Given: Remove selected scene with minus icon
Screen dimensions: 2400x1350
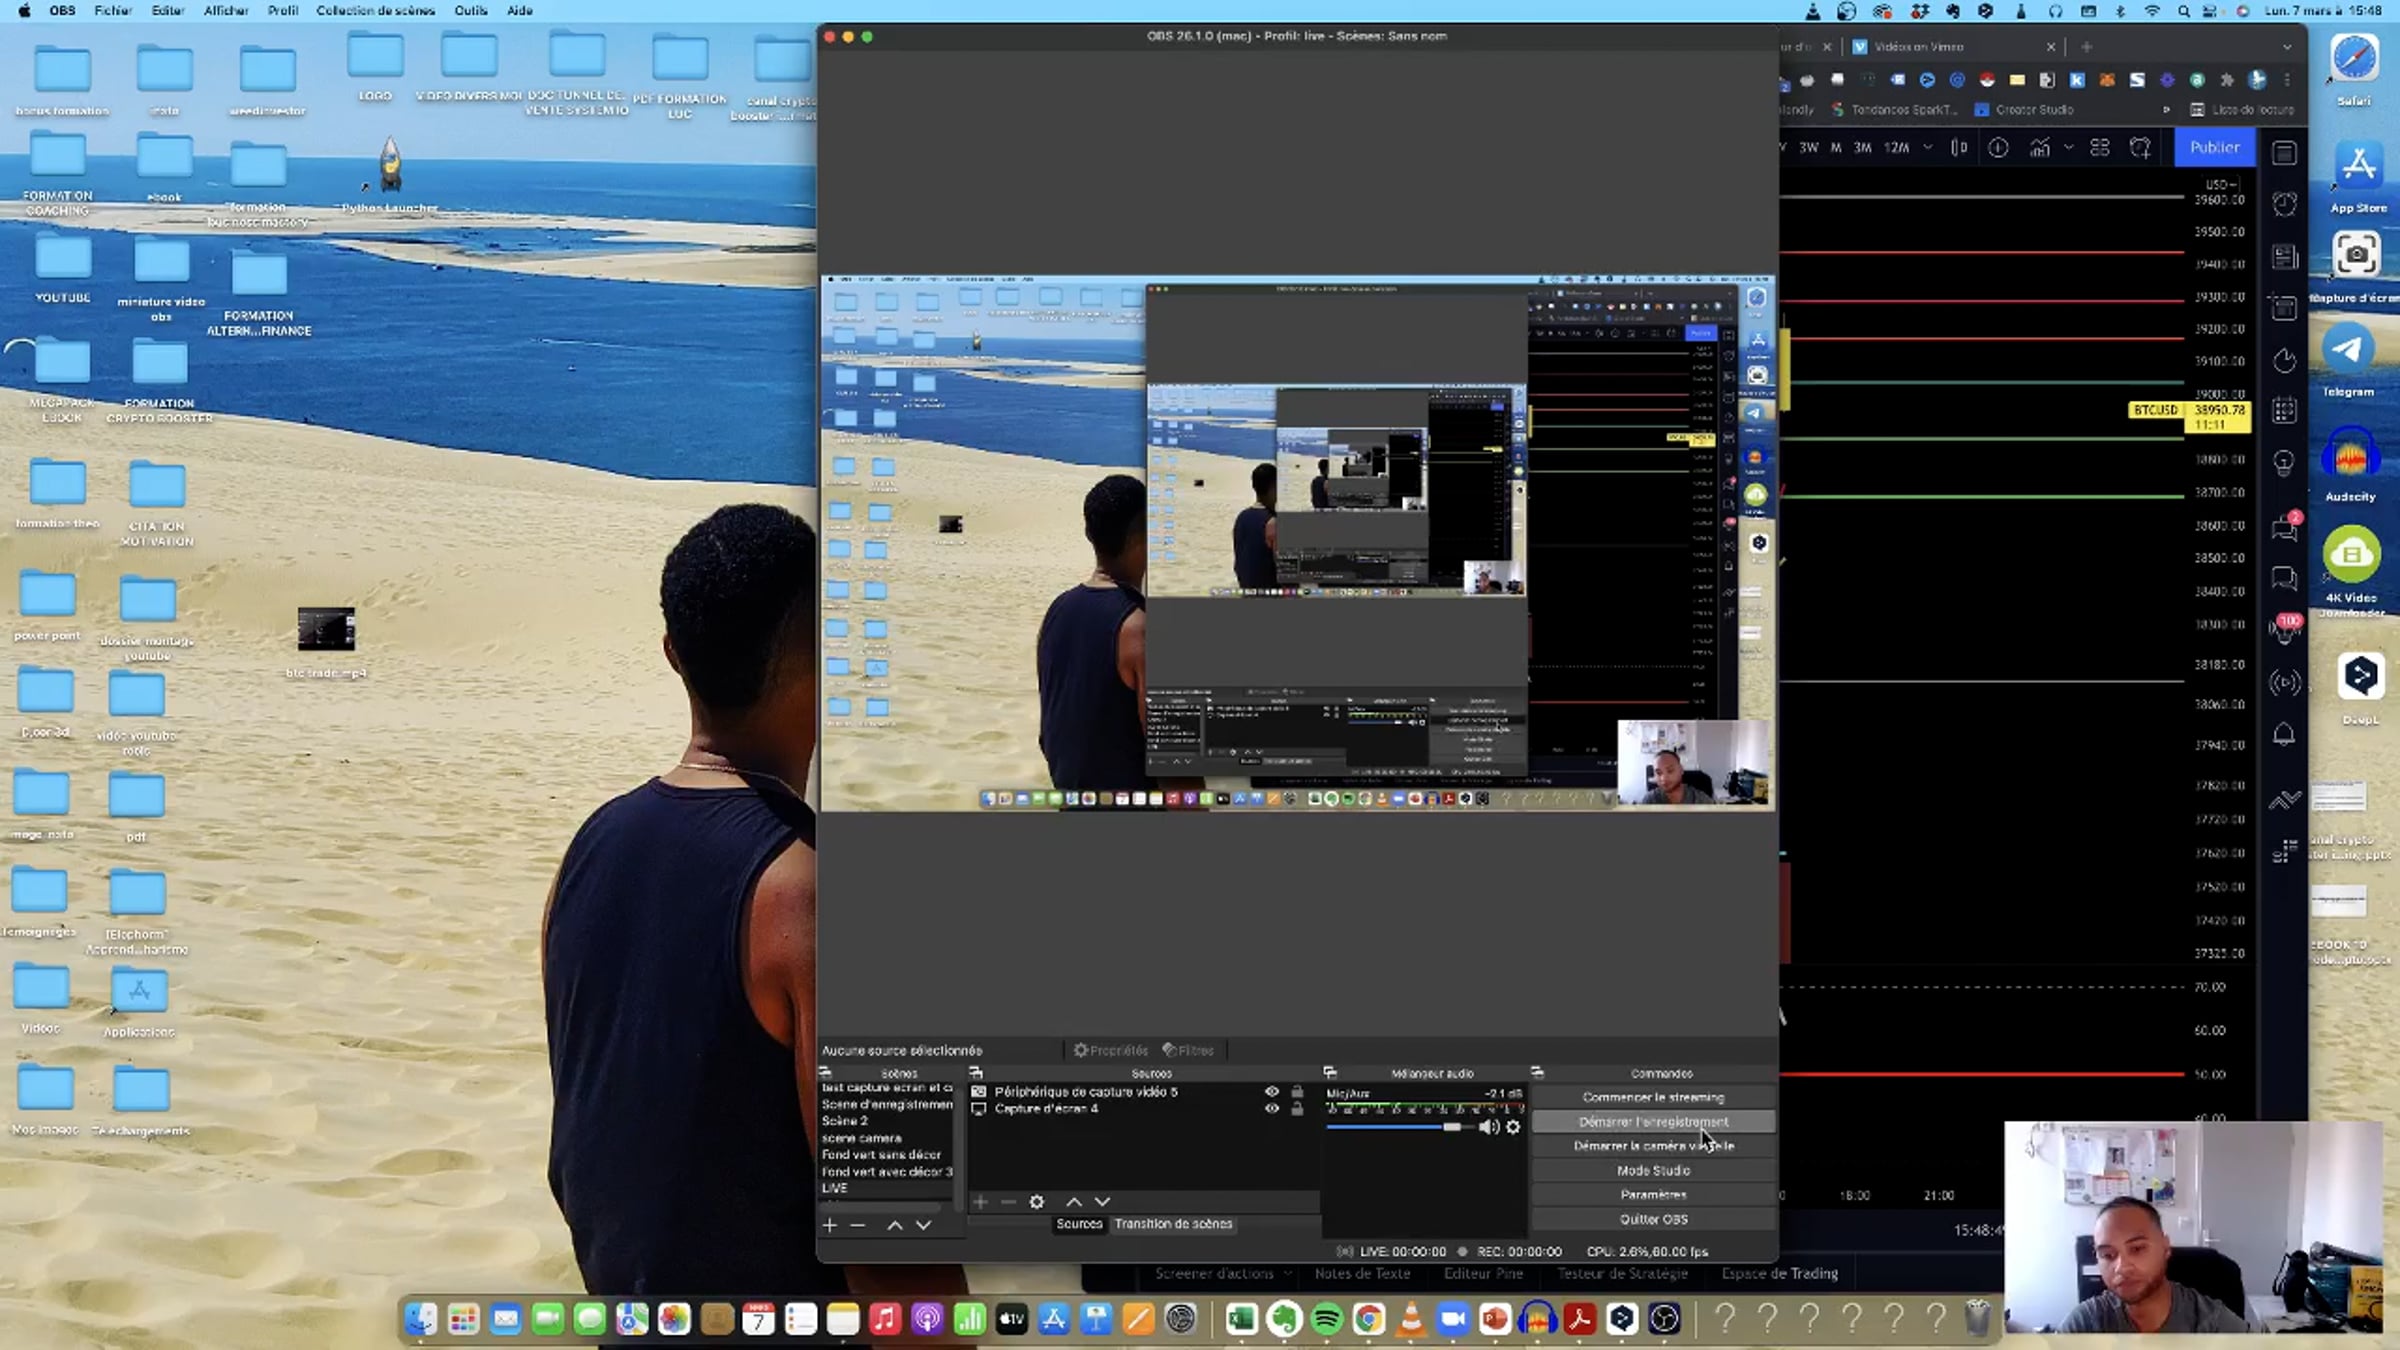Looking at the screenshot, I should pos(858,1225).
